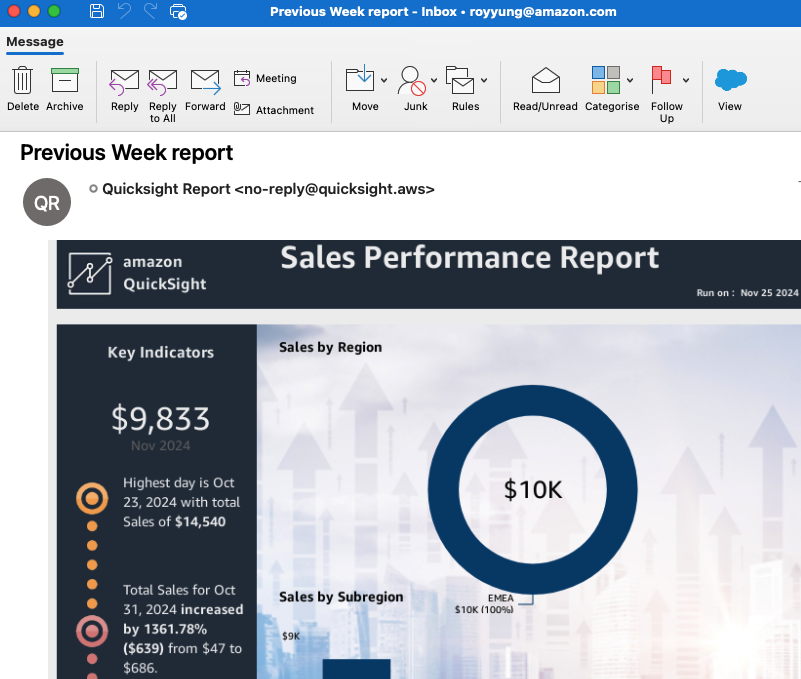801x679 pixels.
Task: Close window with red button
Action: click(14, 11)
